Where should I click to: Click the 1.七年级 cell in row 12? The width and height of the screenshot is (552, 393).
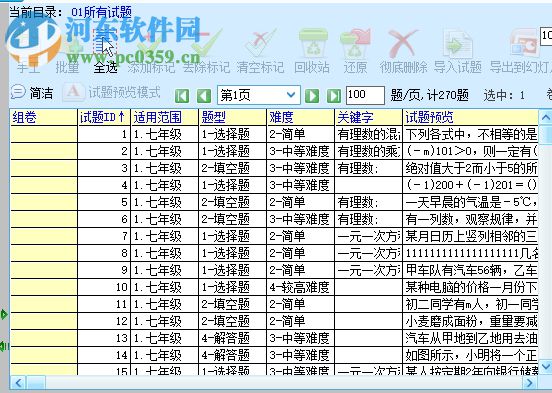pyautogui.click(x=164, y=321)
